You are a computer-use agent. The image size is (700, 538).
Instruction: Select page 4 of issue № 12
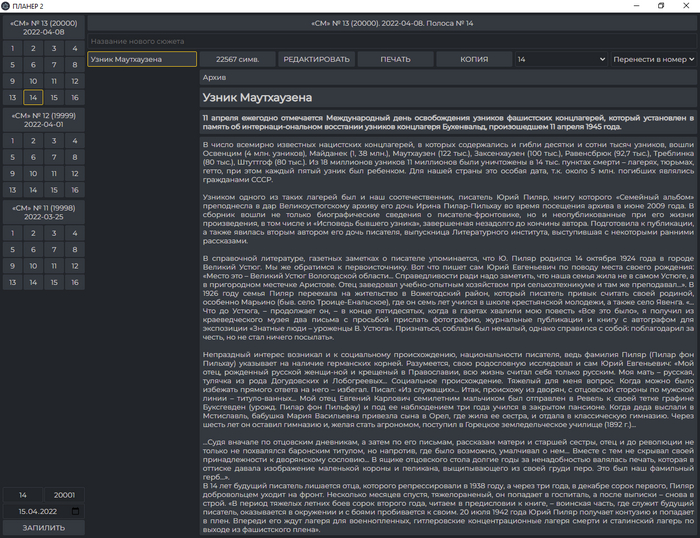[x=75, y=141]
